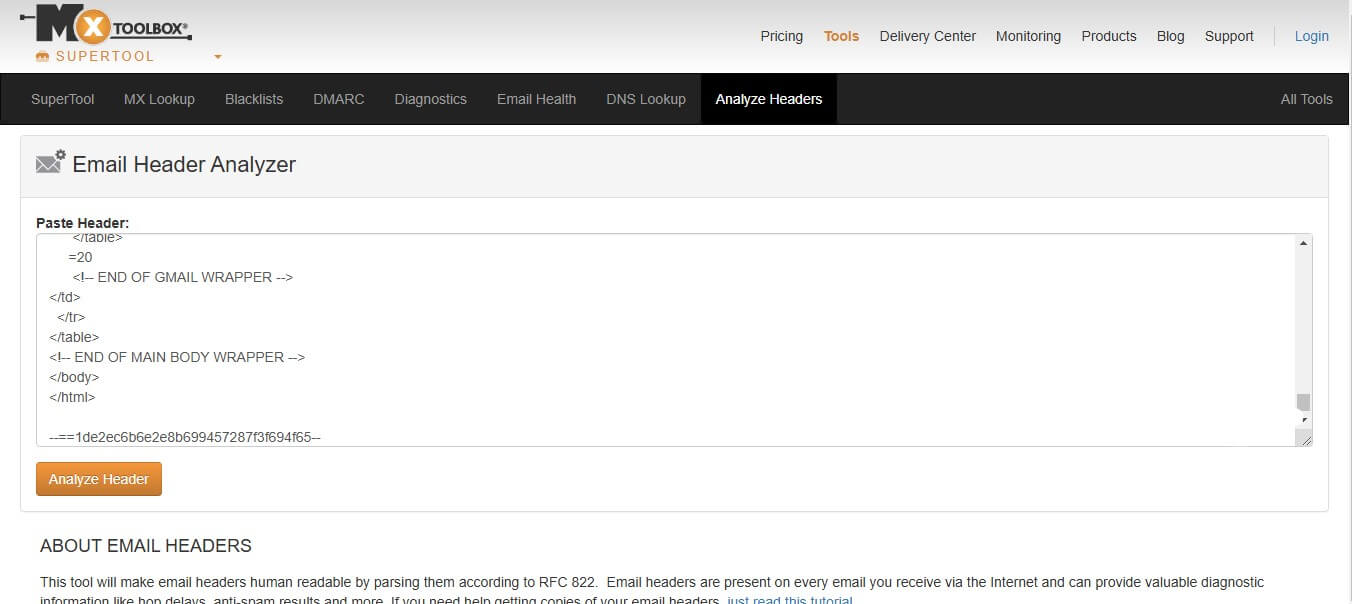1352x604 pixels.
Task: Click the Email Header Analyzer envelope icon
Action: pos(50,163)
